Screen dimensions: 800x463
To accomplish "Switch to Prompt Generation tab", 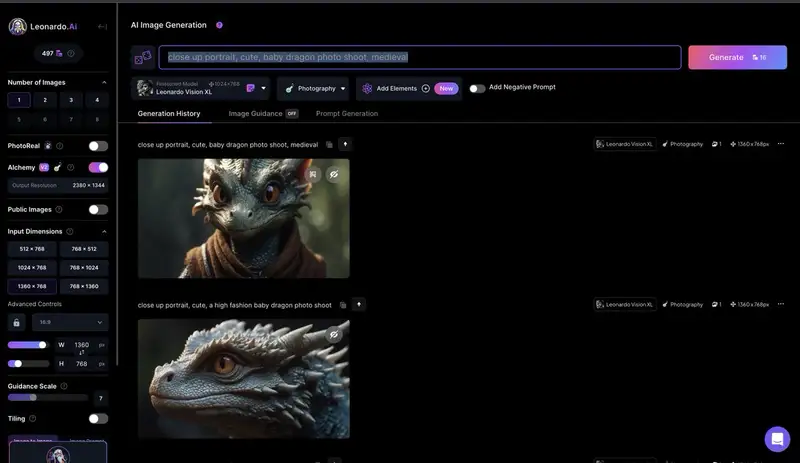I will [x=347, y=113].
